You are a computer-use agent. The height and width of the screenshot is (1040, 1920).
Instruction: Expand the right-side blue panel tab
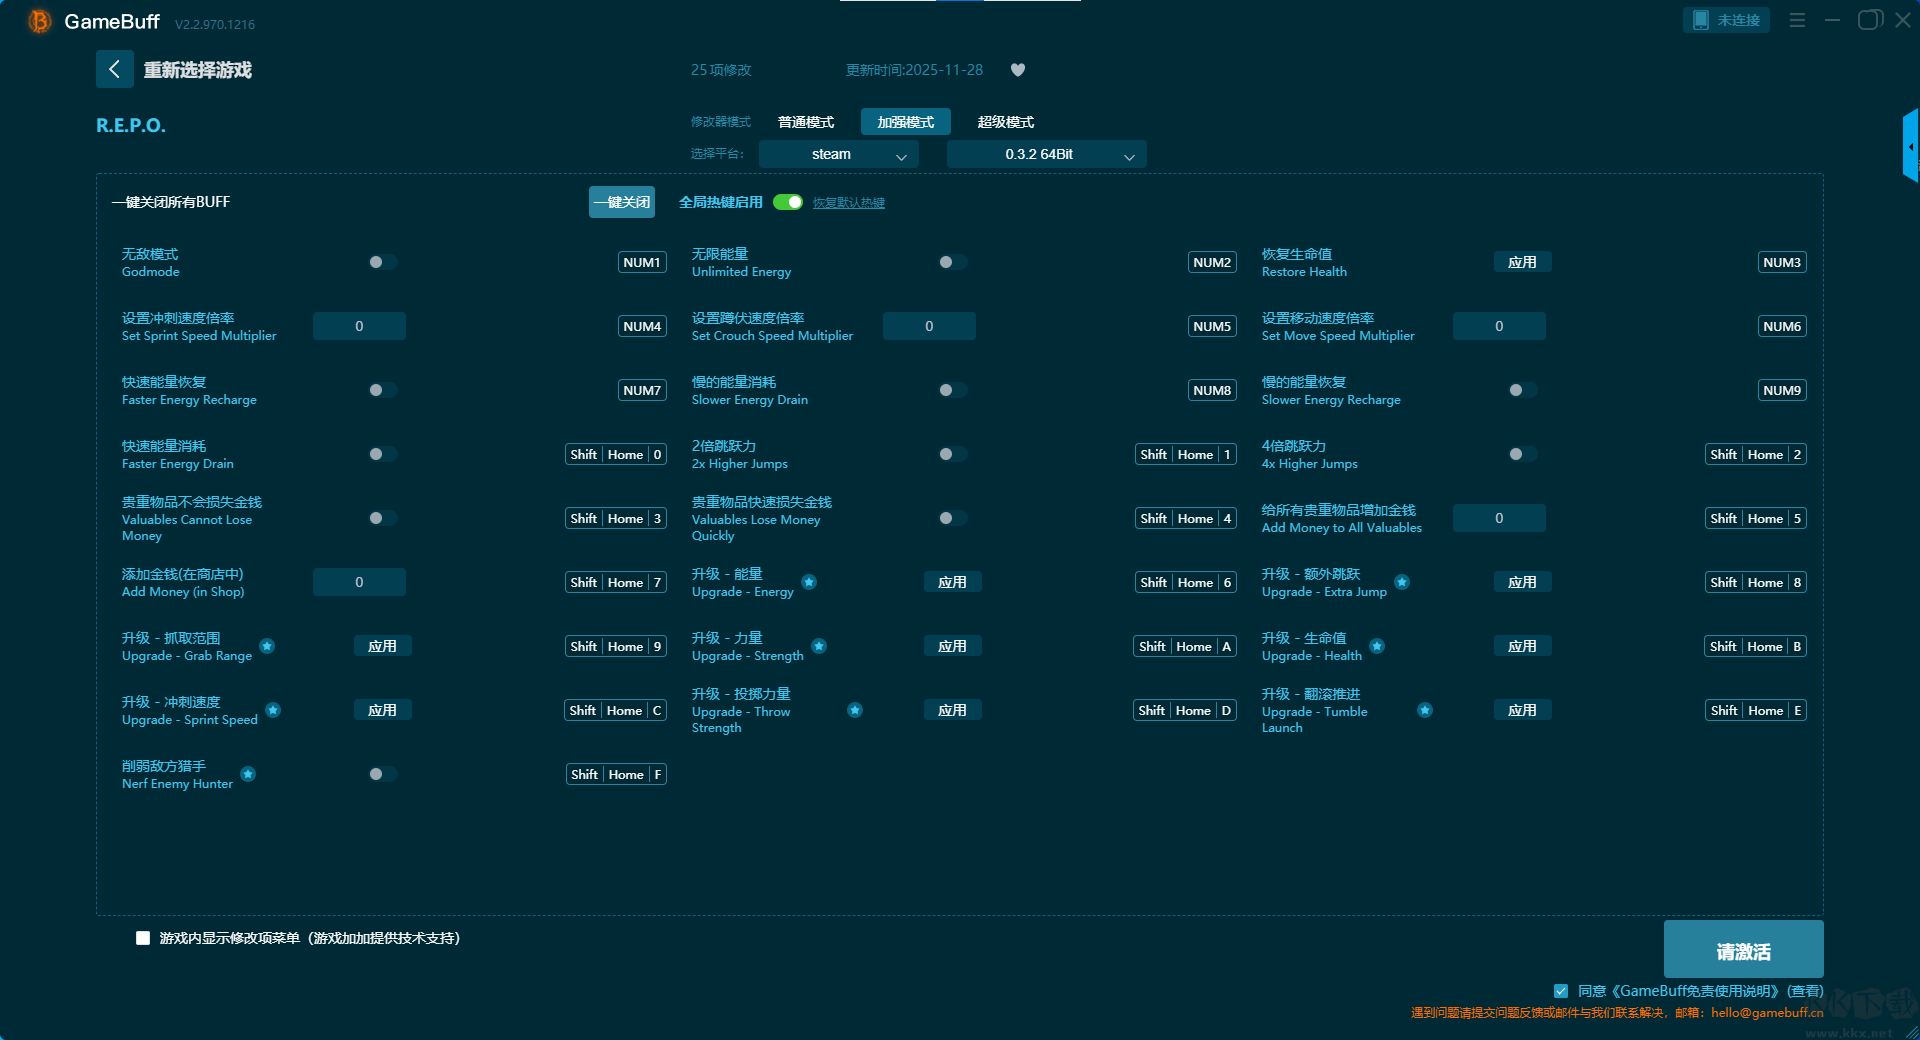[1910, 146]
